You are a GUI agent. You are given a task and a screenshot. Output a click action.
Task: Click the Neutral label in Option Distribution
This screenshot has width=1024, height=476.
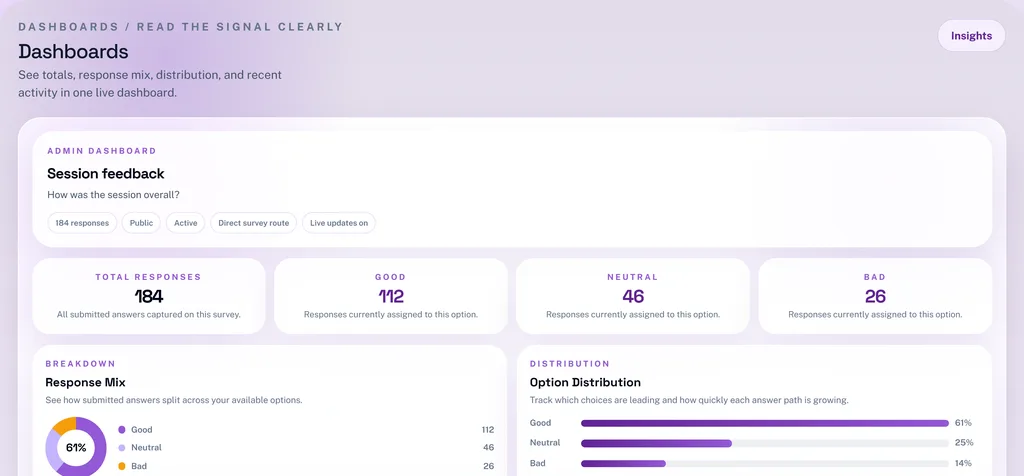[545, 443]
